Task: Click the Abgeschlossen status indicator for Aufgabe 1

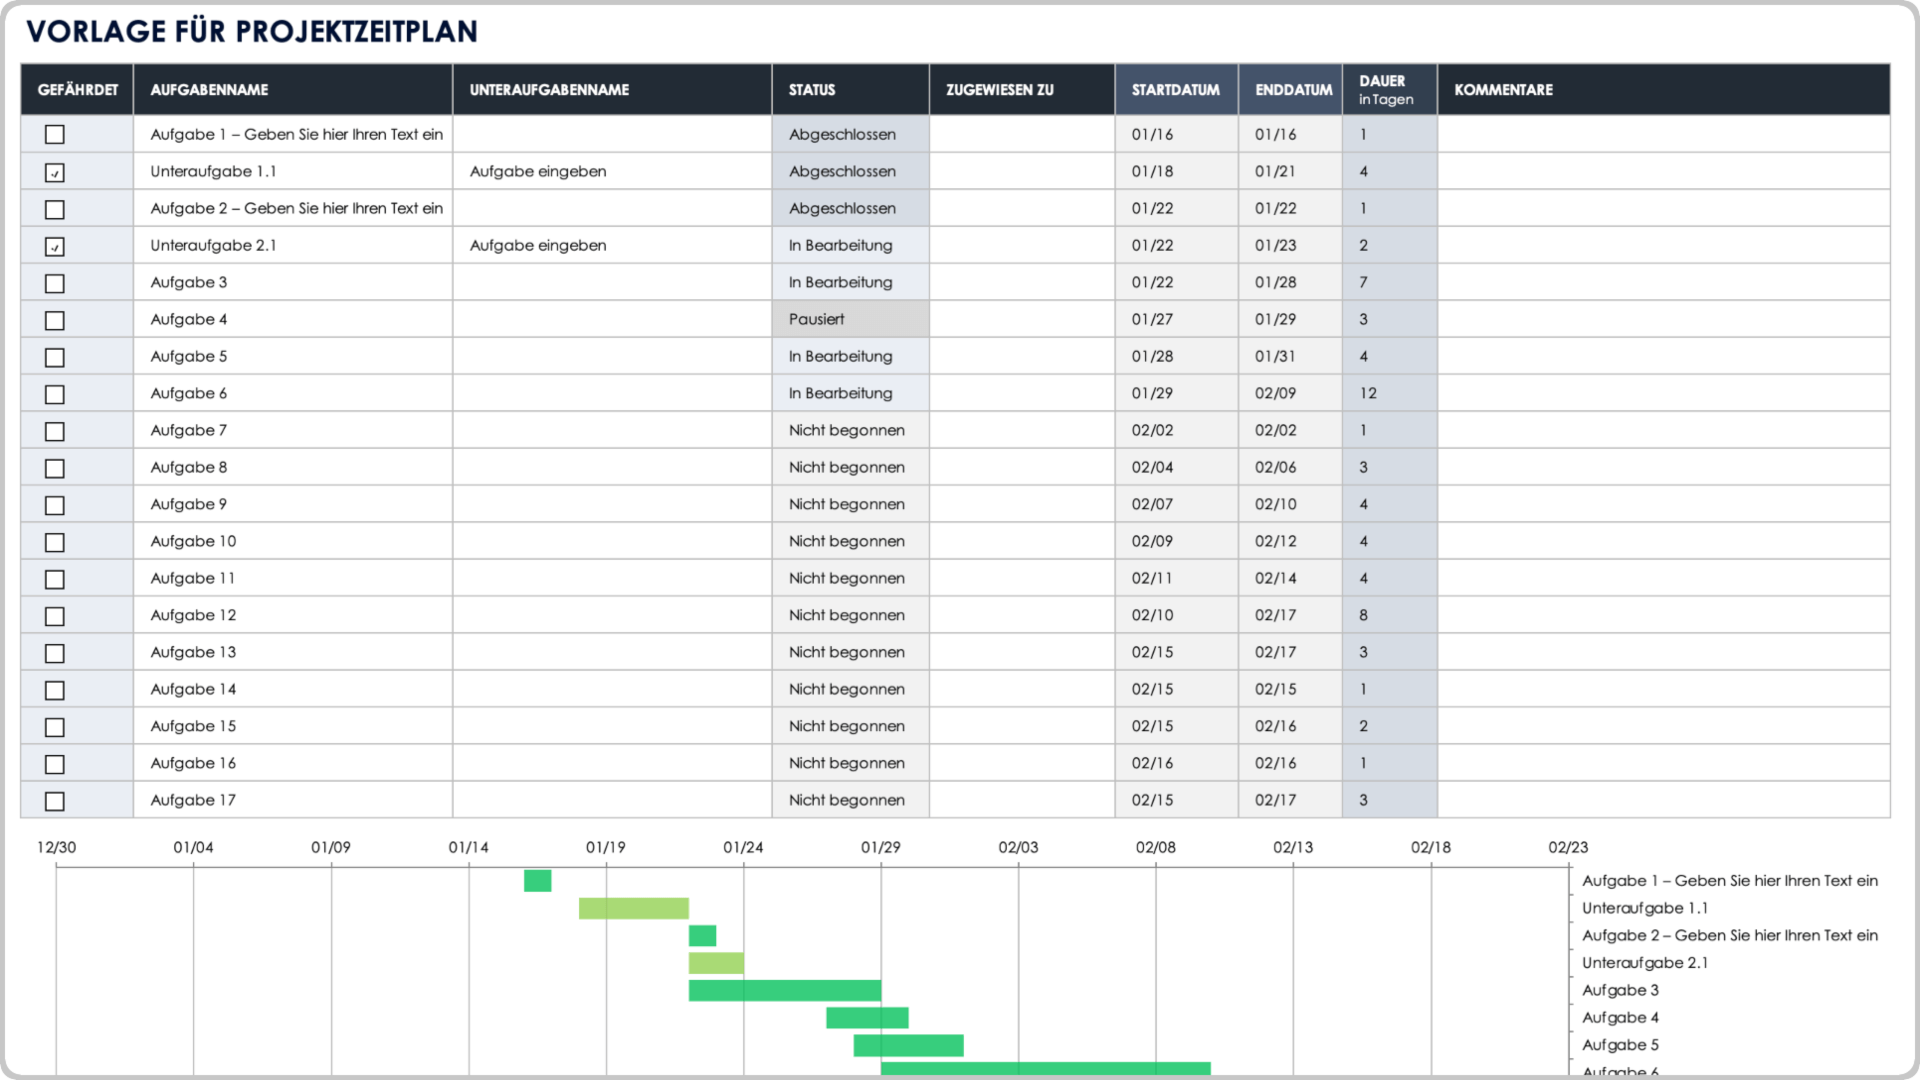Action: coord(844,132)
